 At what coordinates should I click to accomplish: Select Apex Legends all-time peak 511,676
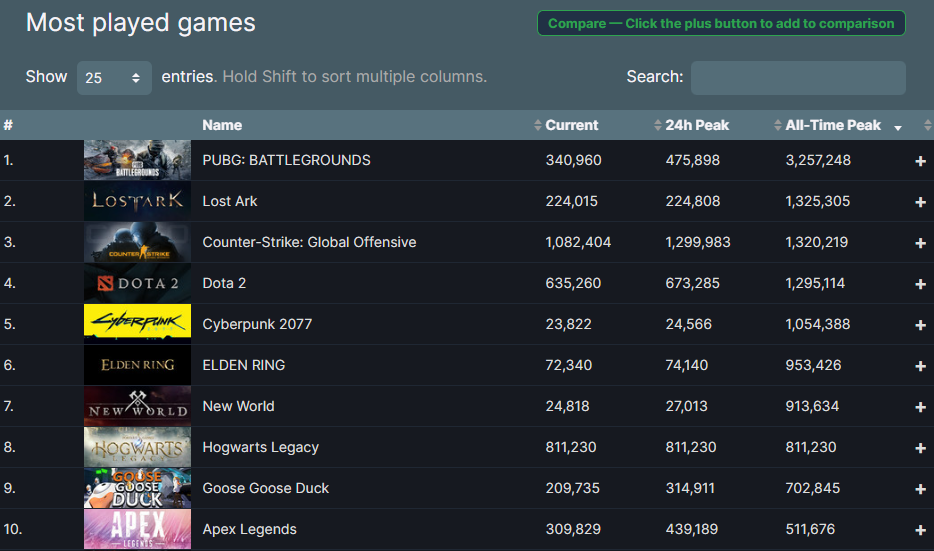(810, 529)
